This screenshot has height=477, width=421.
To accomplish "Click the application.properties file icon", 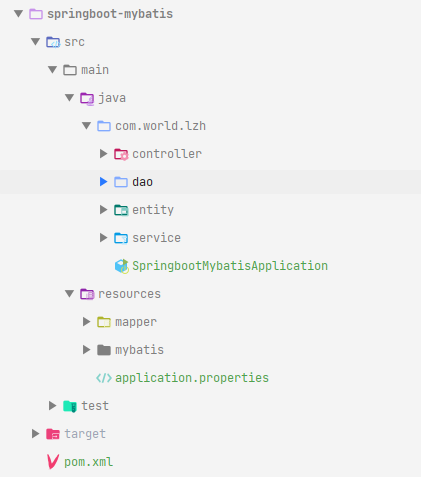I will [104, 378].
